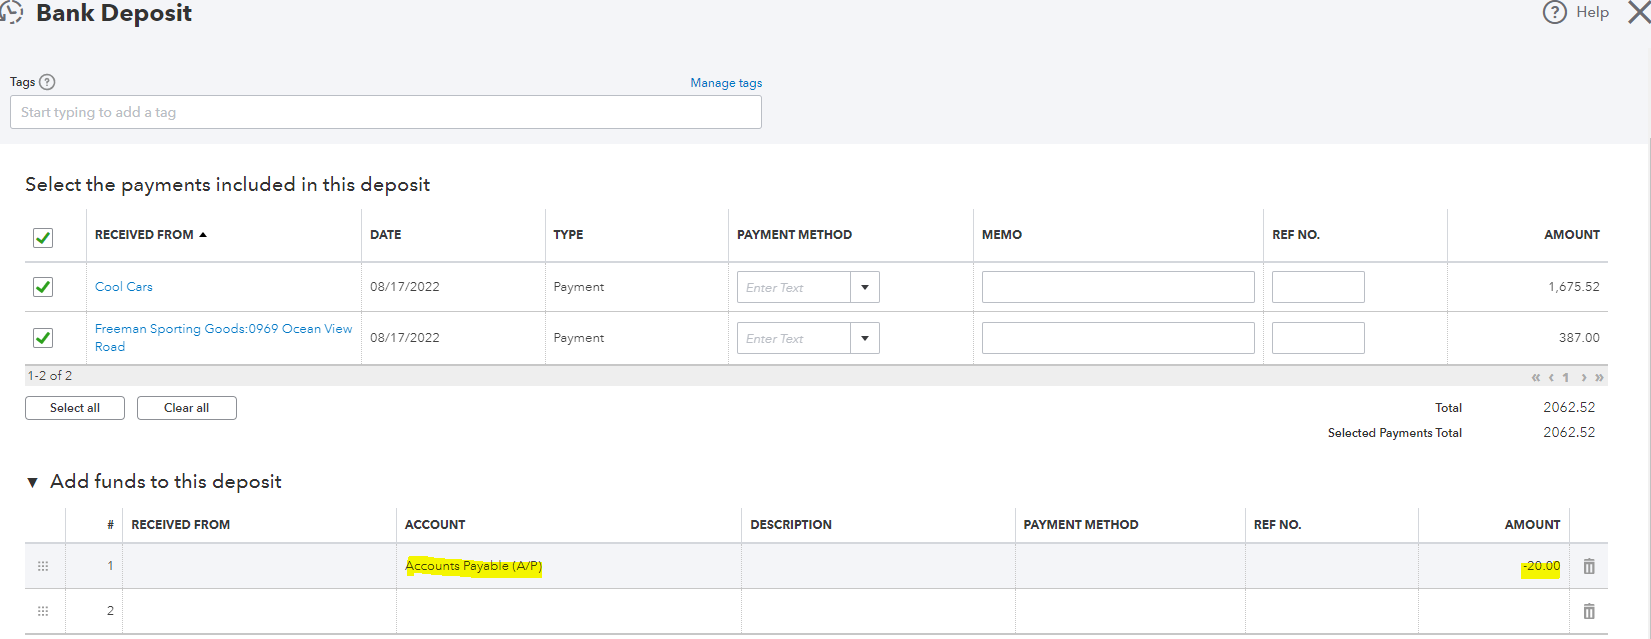Go to the last page arrow

point(1599,377)
